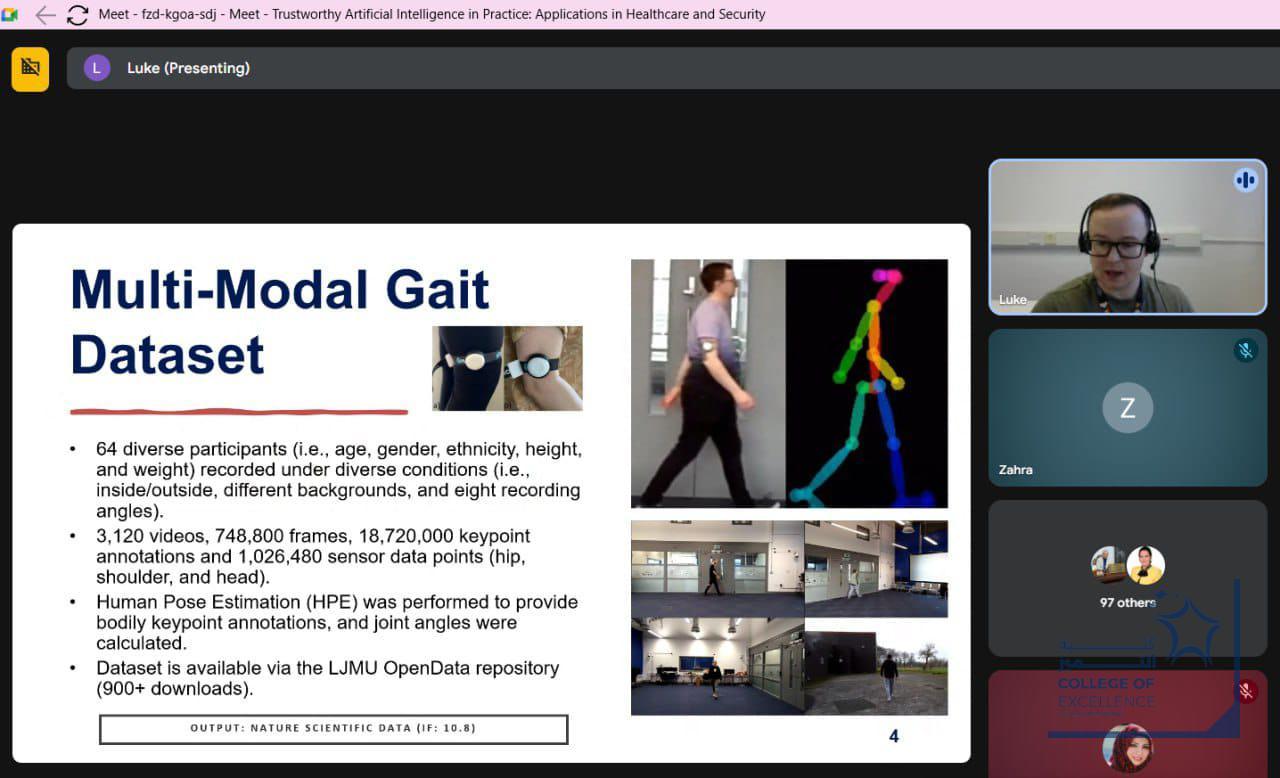Select Luke's video tile

point(1127,237)
